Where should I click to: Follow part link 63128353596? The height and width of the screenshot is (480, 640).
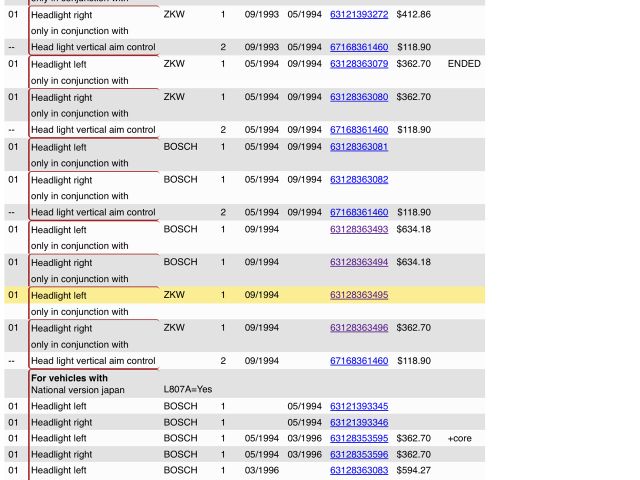[x=359, y=454]
